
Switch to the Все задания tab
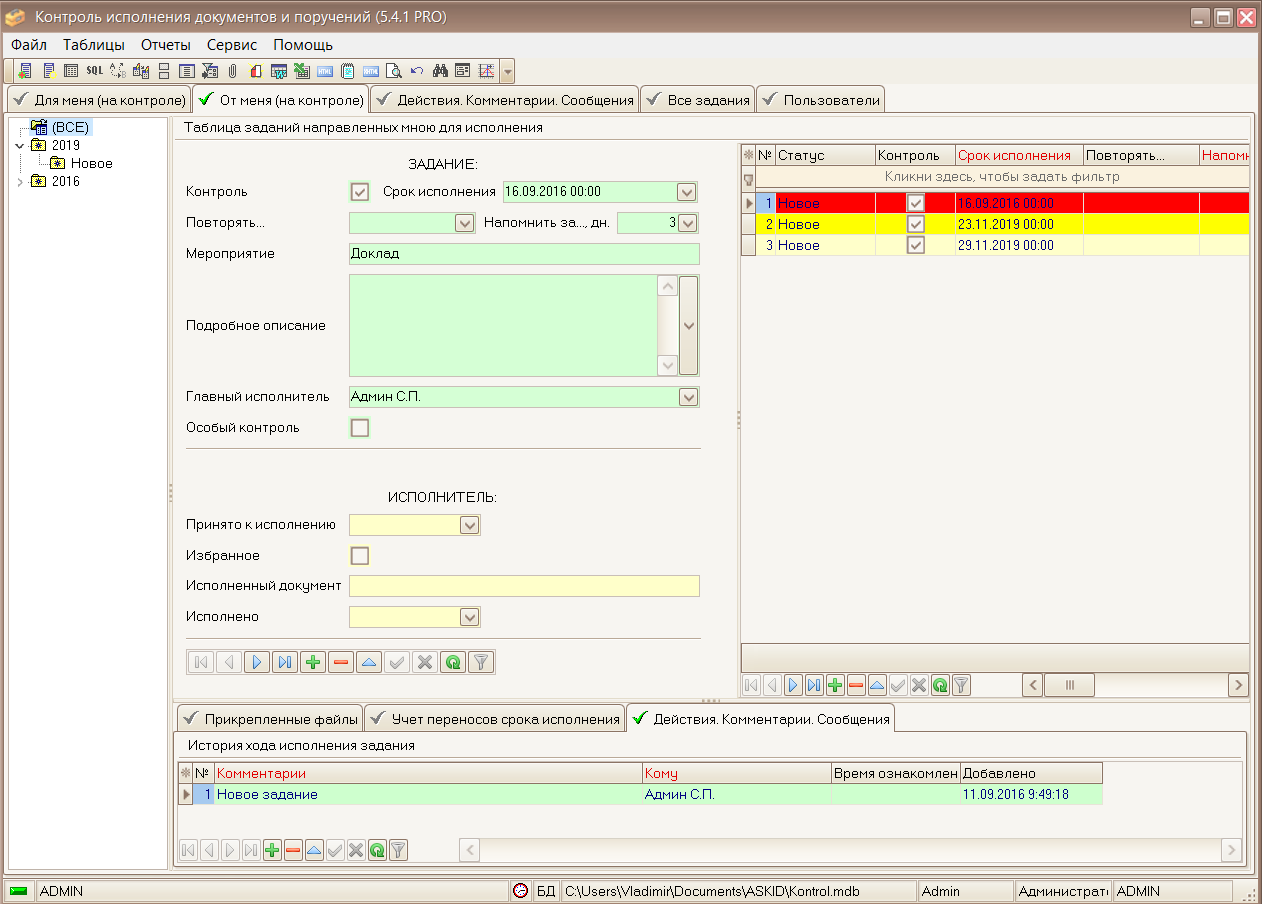pos(697,100)
